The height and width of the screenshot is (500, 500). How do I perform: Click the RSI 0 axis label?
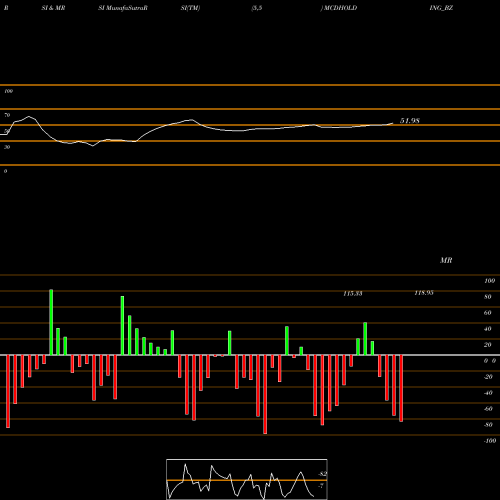5,171
